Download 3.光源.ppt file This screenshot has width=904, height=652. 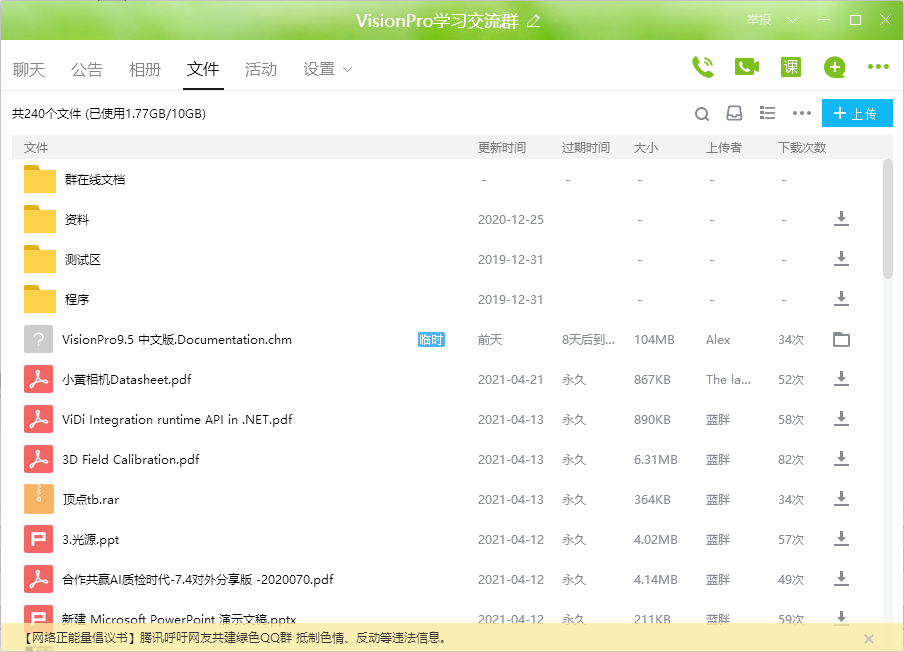point(841,538)
